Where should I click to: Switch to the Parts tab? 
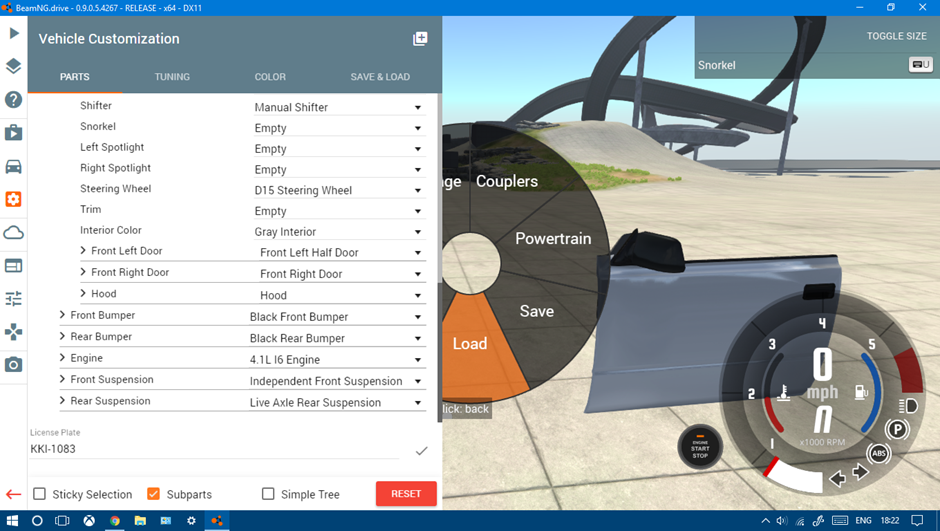point(74,77)
